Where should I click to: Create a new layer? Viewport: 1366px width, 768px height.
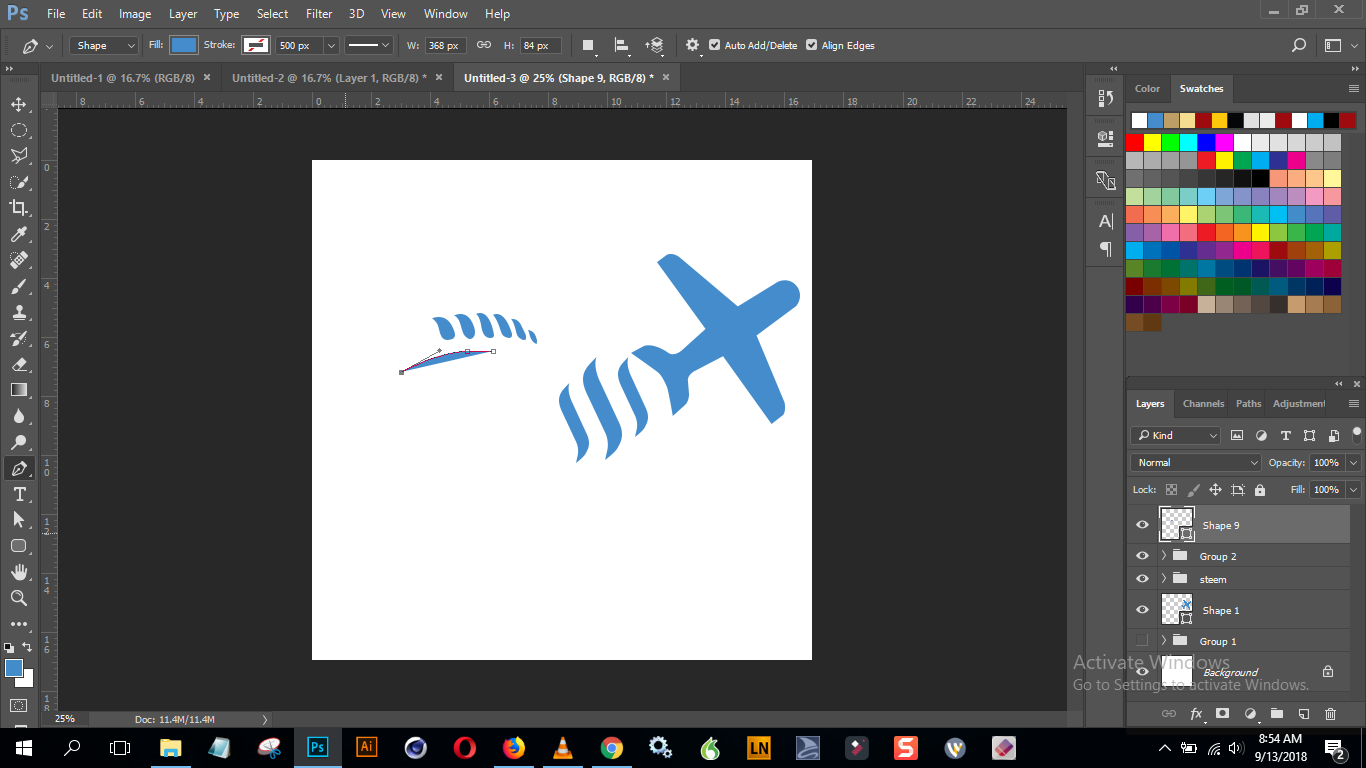coord(1303,714)
